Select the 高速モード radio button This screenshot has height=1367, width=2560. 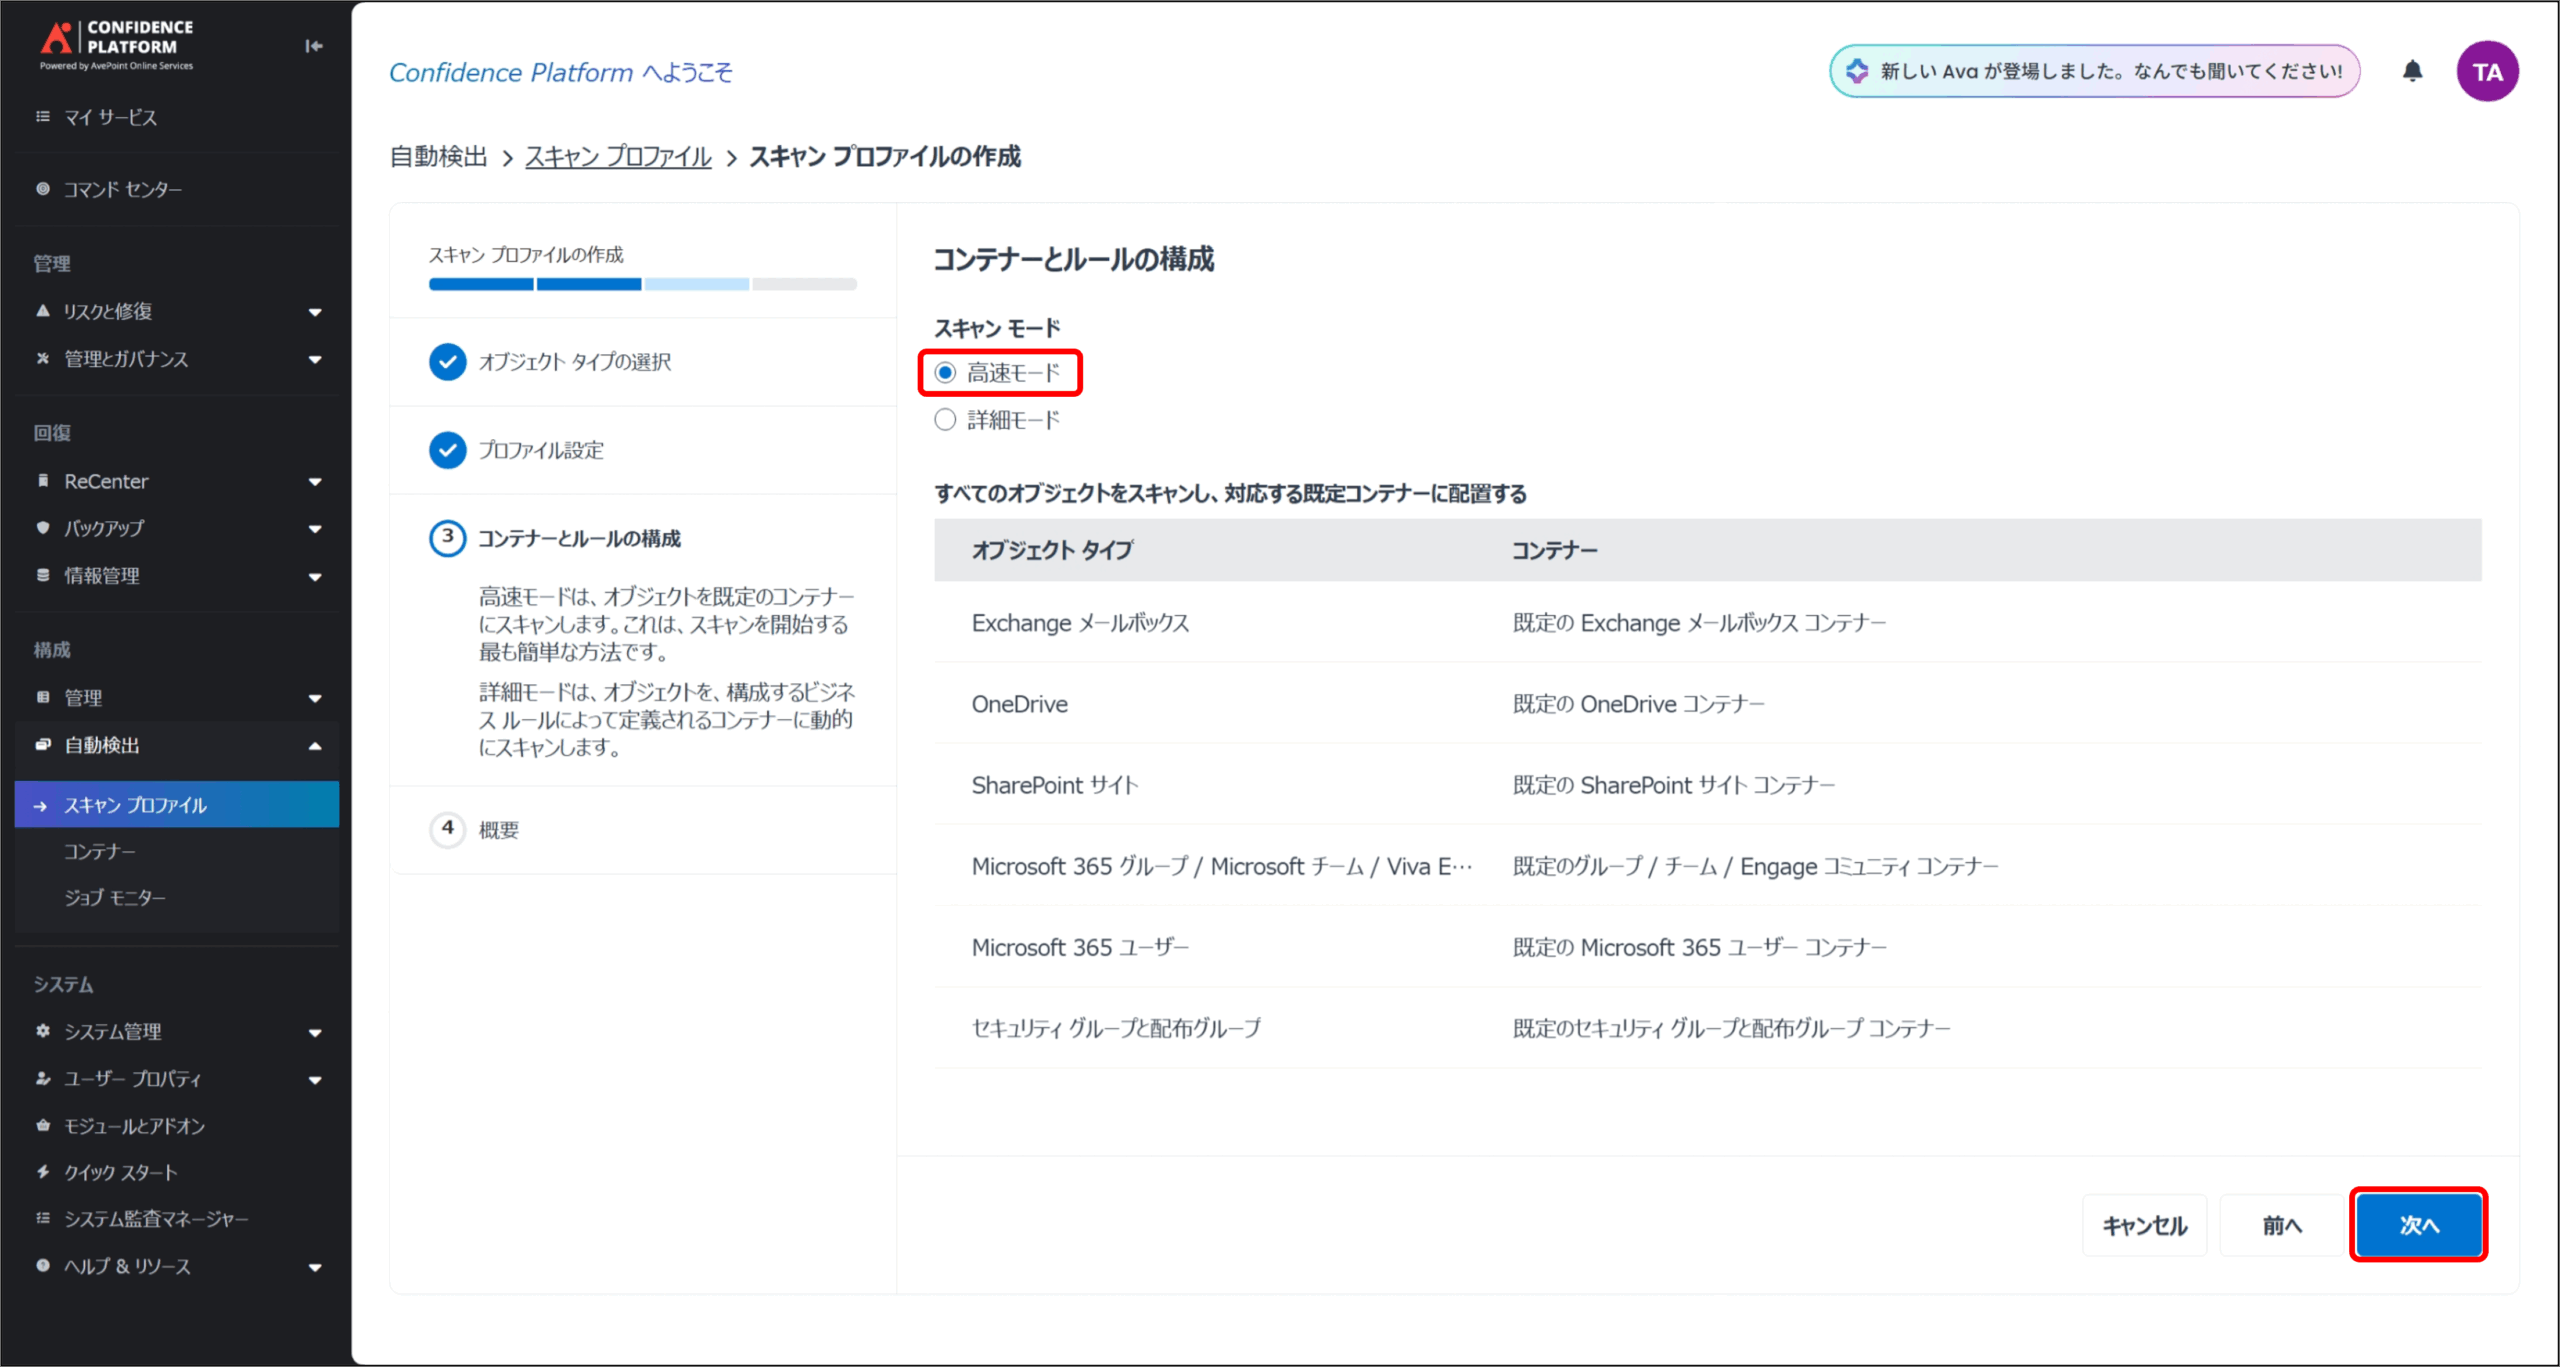coord(945,373)
